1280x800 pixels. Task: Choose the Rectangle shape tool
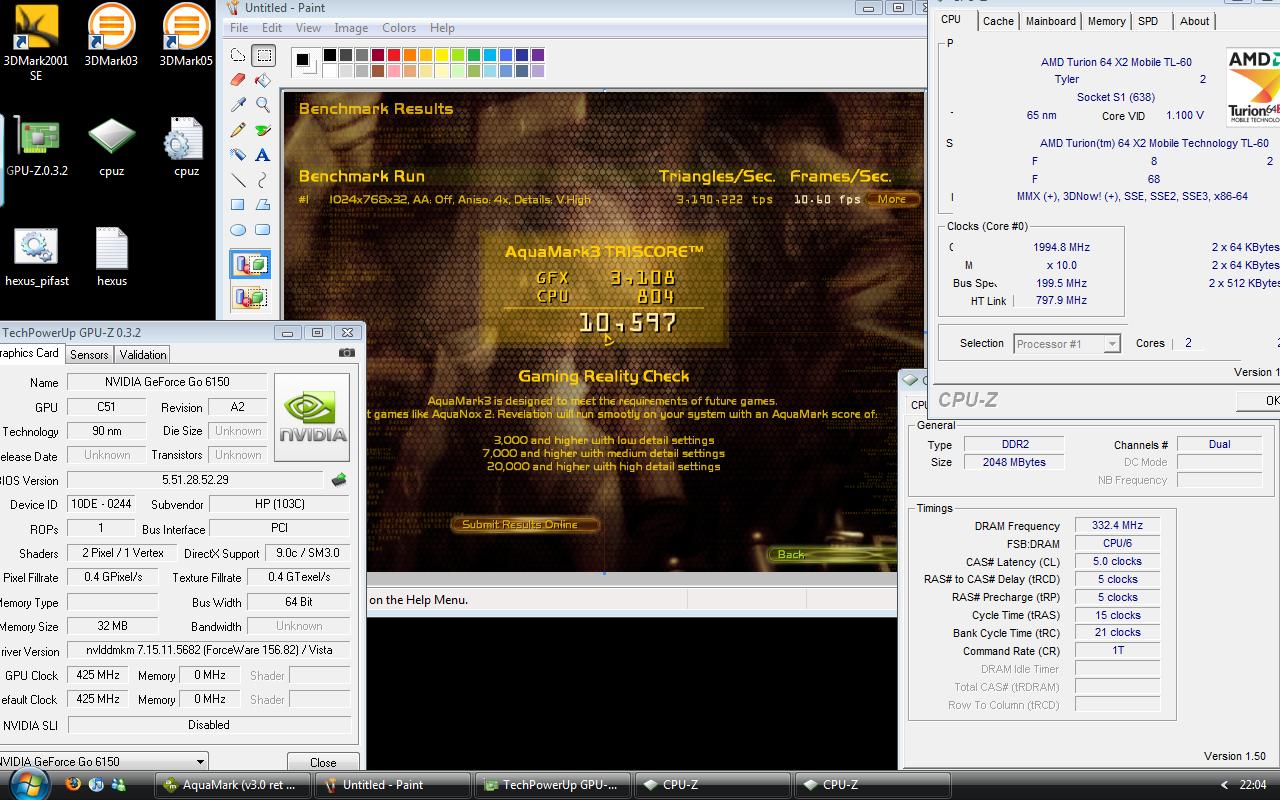(238, 205)
